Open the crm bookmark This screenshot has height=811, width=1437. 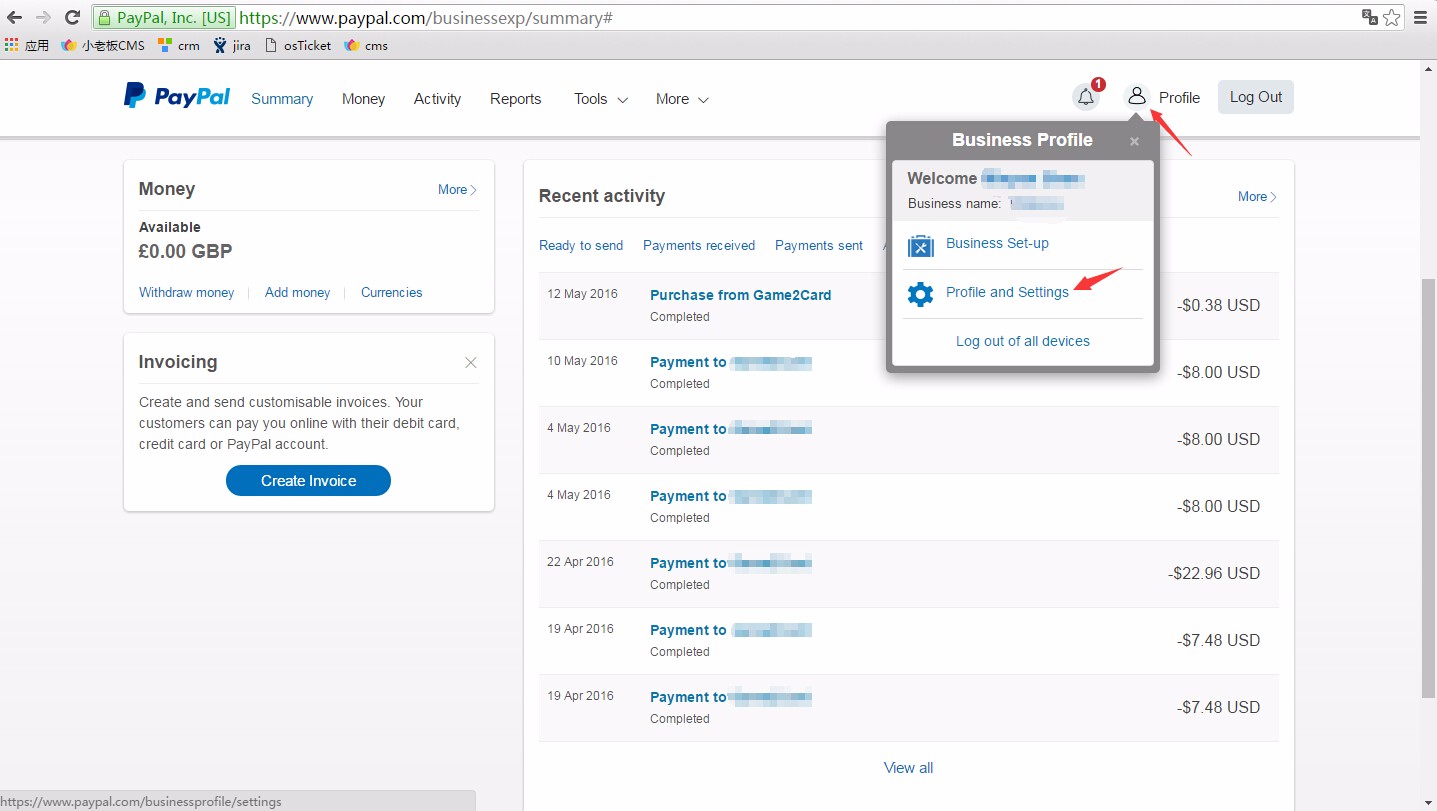point(179,45)
